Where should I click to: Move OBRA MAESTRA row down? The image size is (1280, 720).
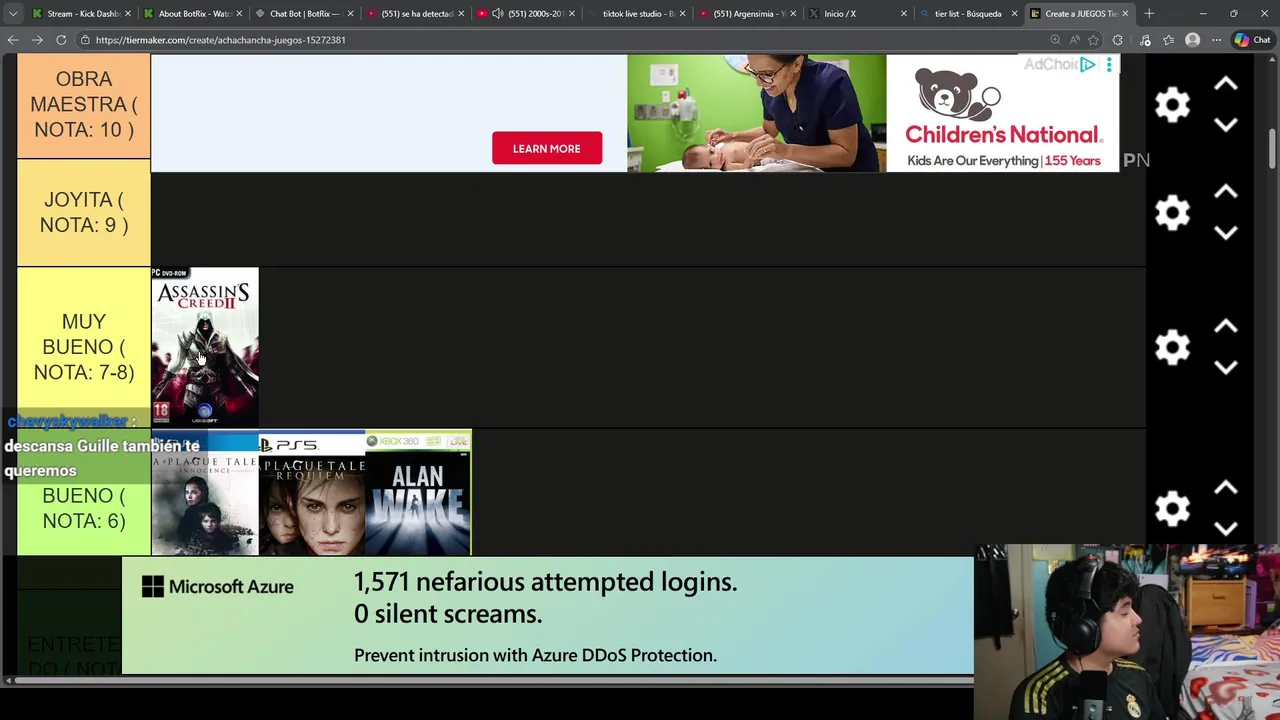coord(1226,124)
